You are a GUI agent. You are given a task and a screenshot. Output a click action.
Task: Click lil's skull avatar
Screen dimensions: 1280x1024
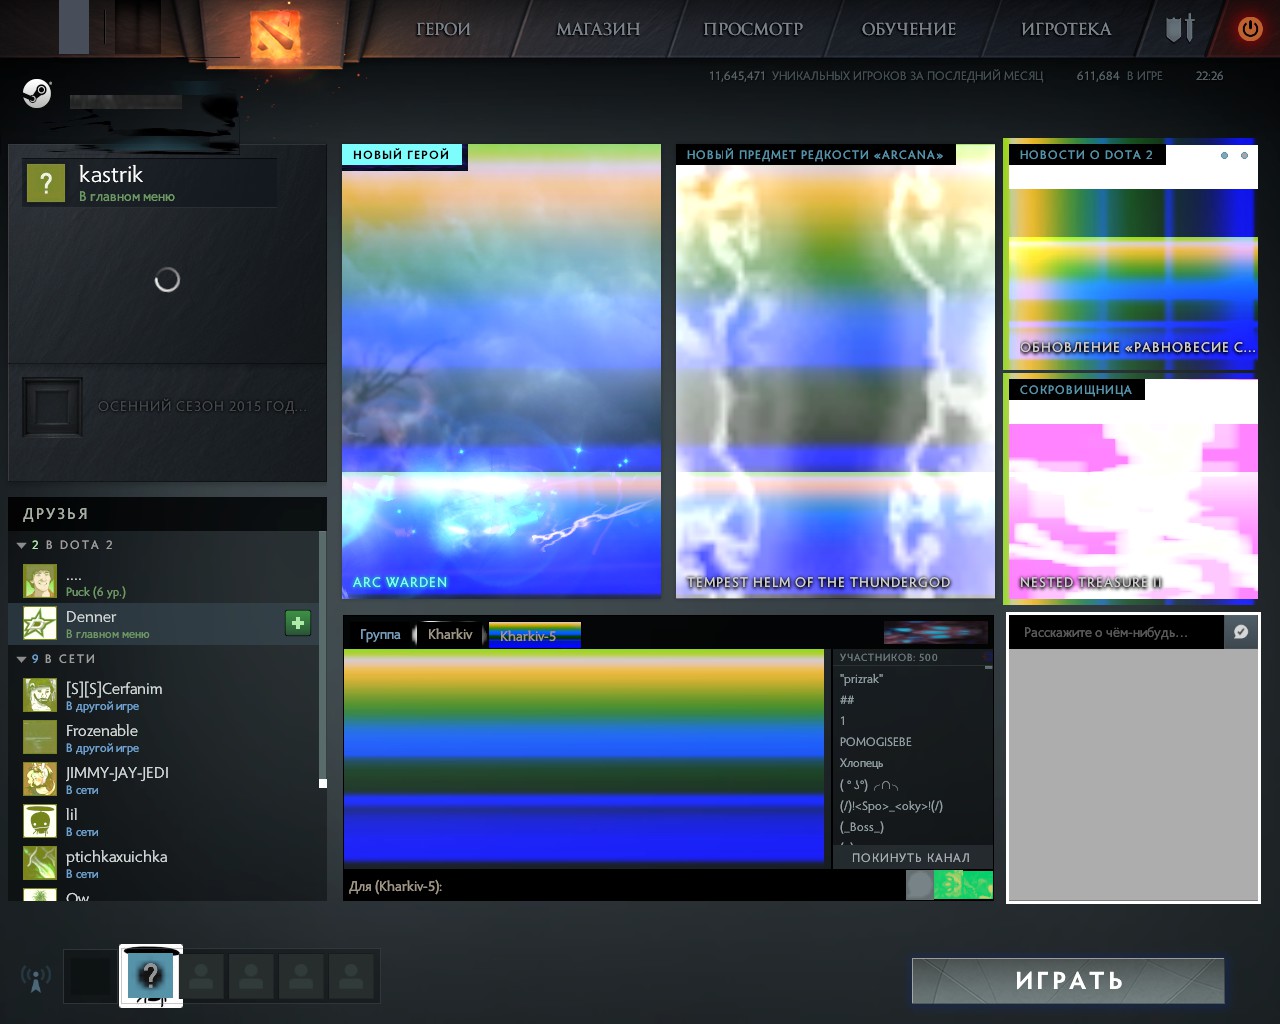40,821
